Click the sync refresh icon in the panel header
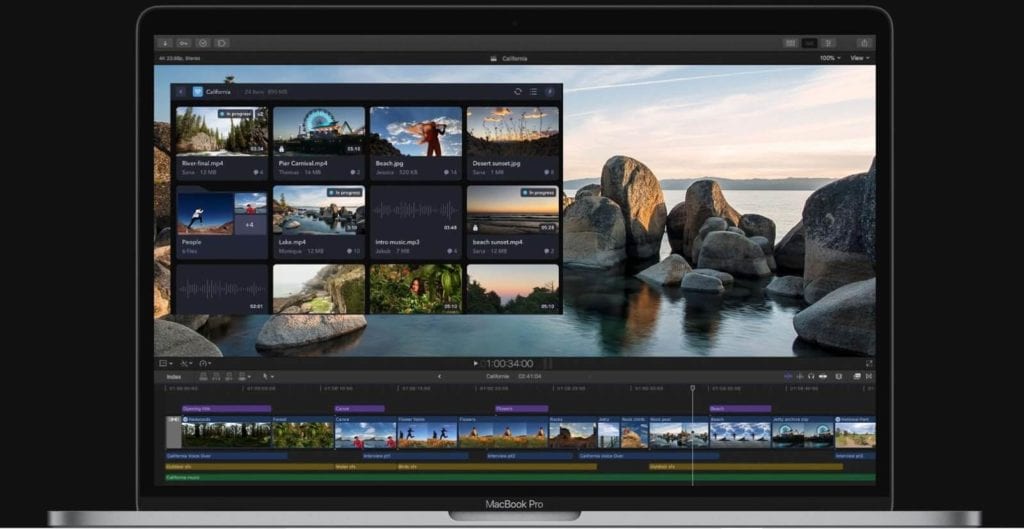This screenshot has height=529, width=1024. [x=518, y=92]
